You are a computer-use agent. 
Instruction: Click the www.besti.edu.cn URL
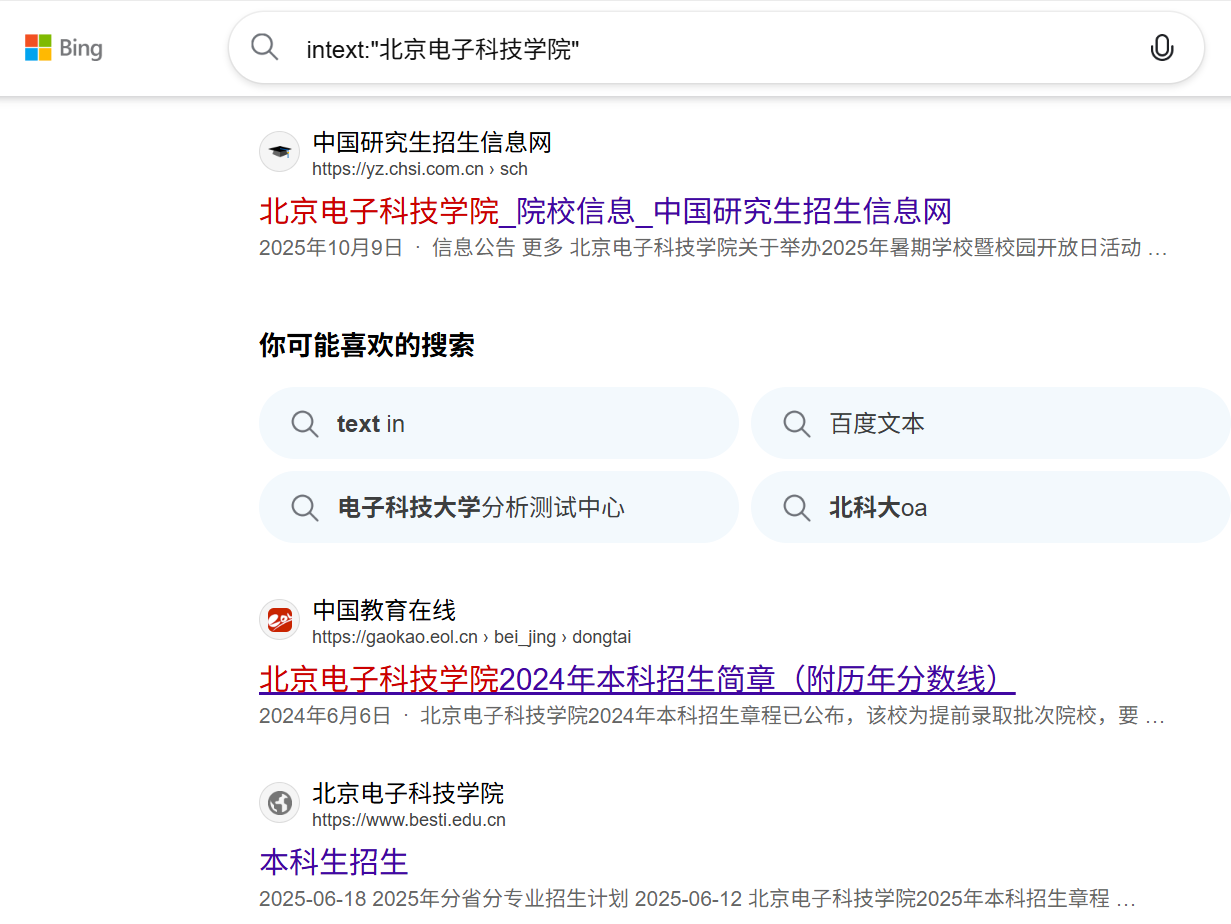click(409, 820)
